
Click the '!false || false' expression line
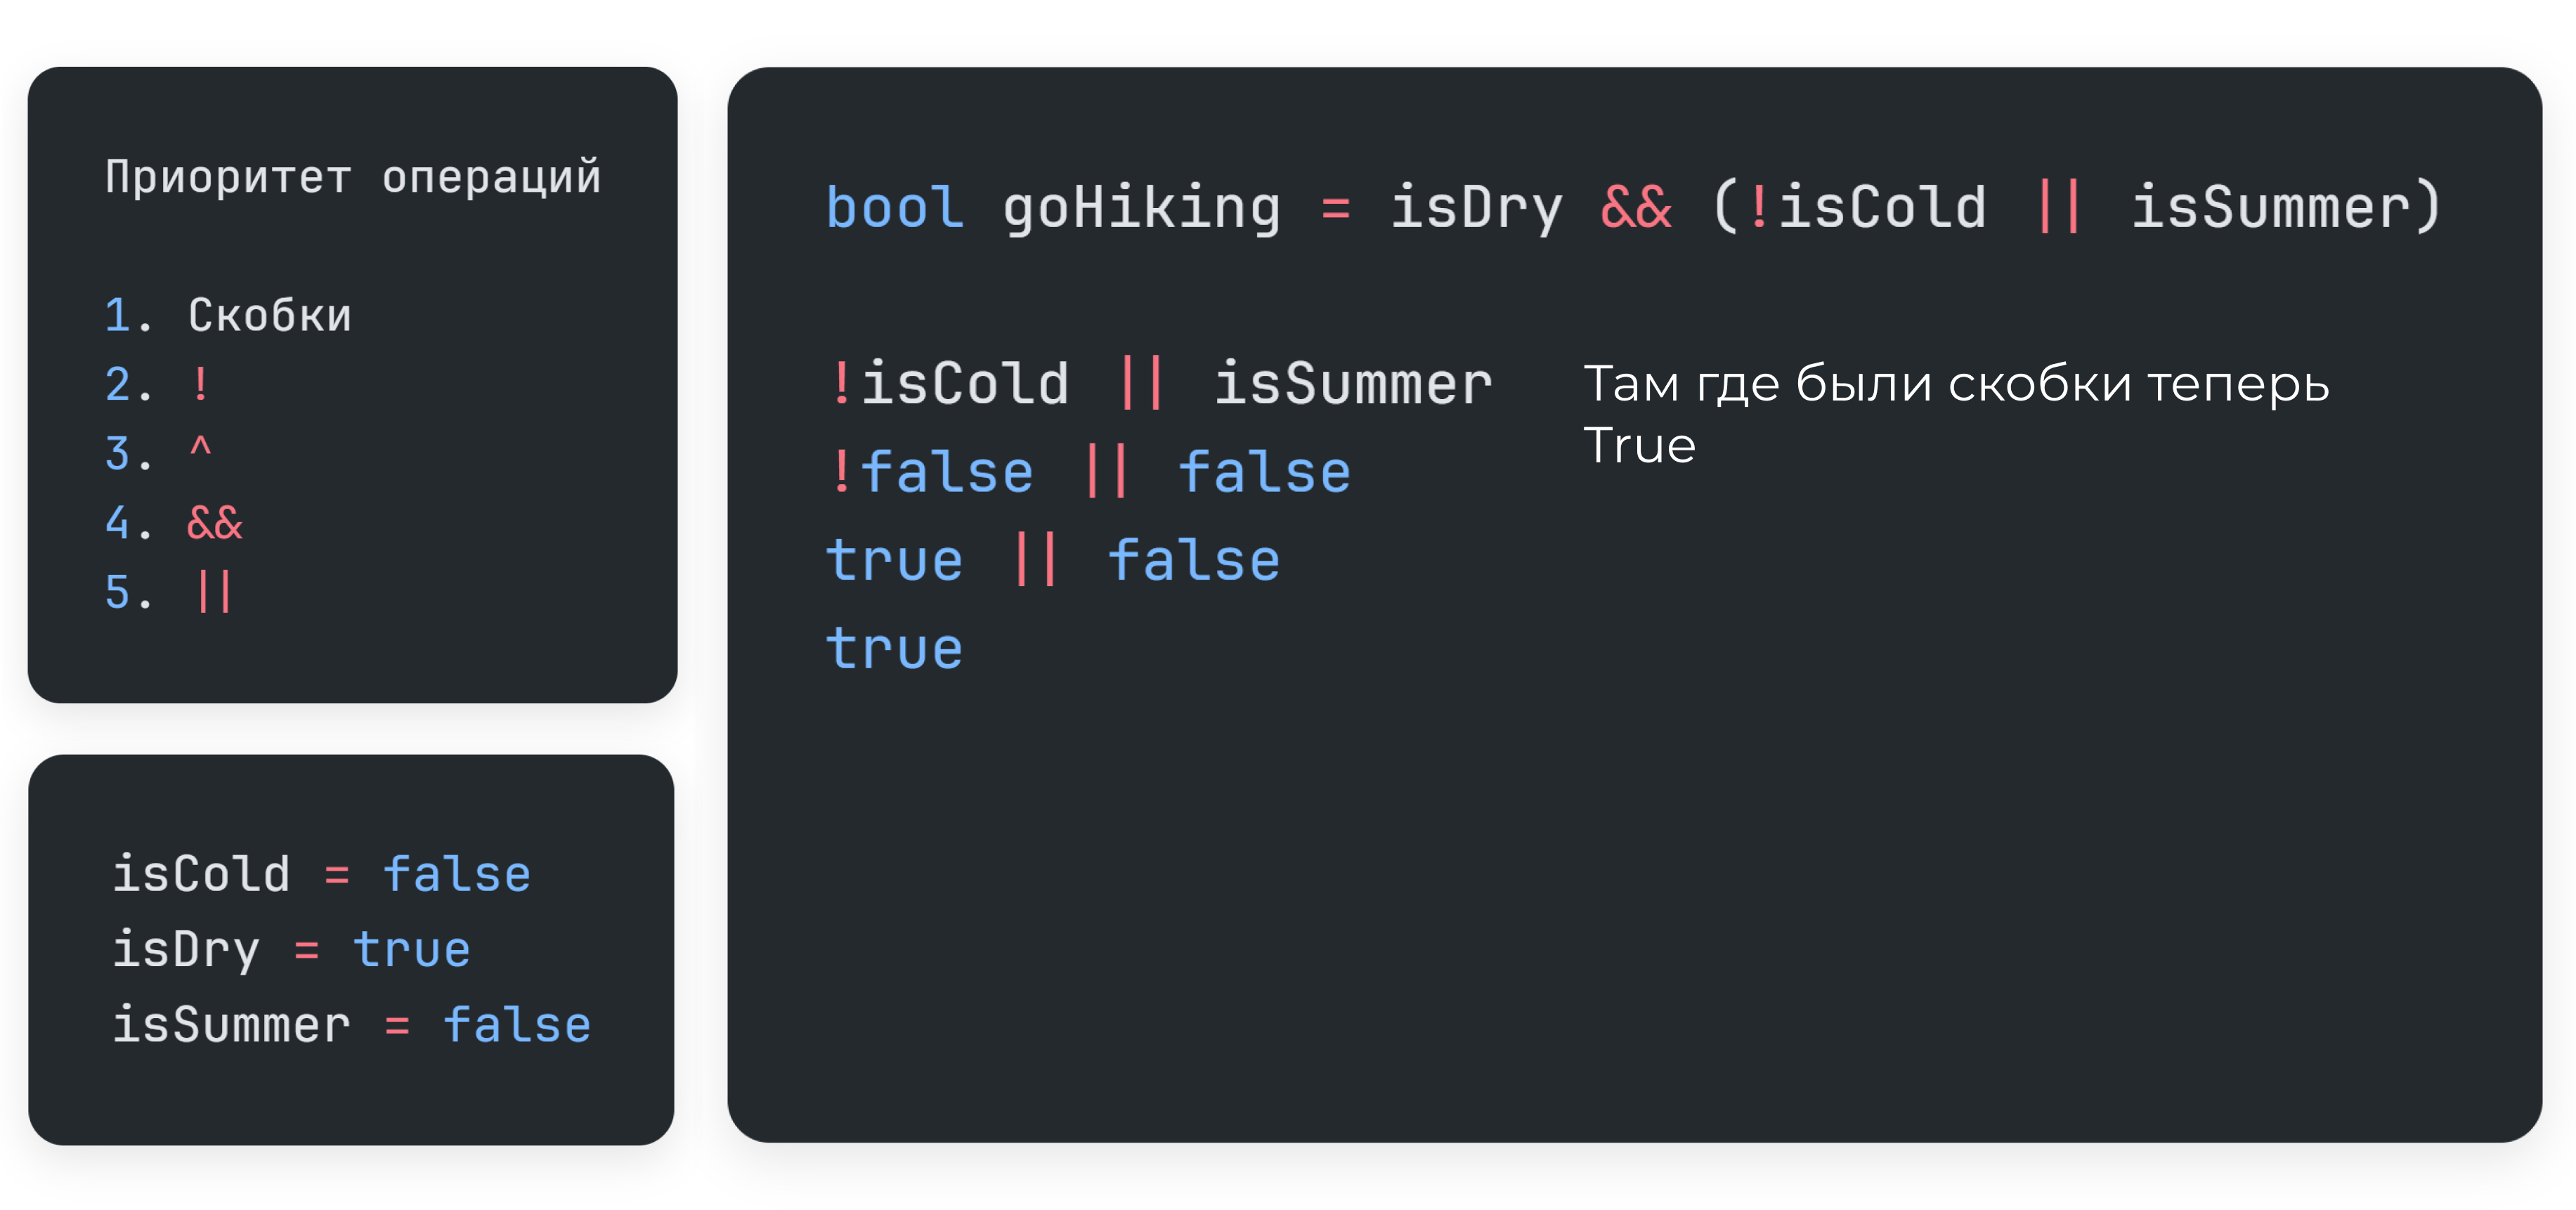(x=1088, y=472)
